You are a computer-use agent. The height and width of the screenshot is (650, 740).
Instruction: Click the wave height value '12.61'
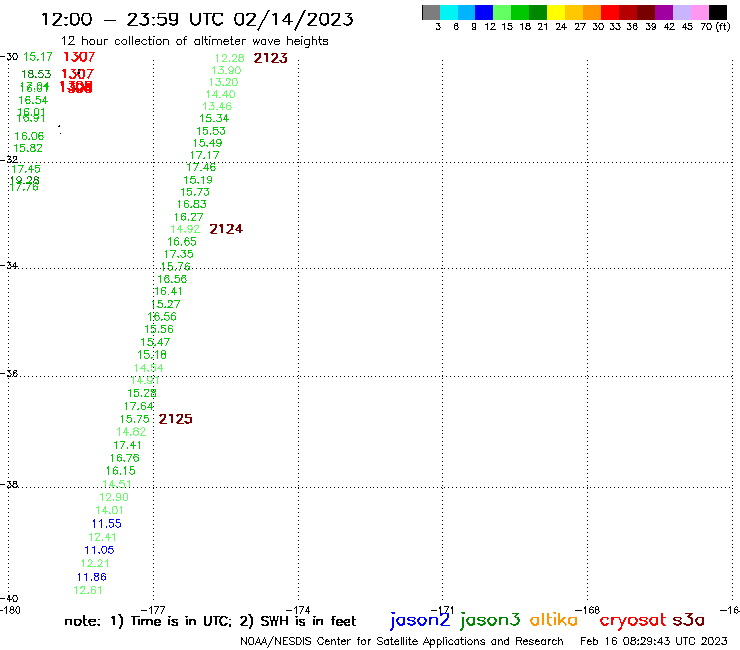click(88, 590)
